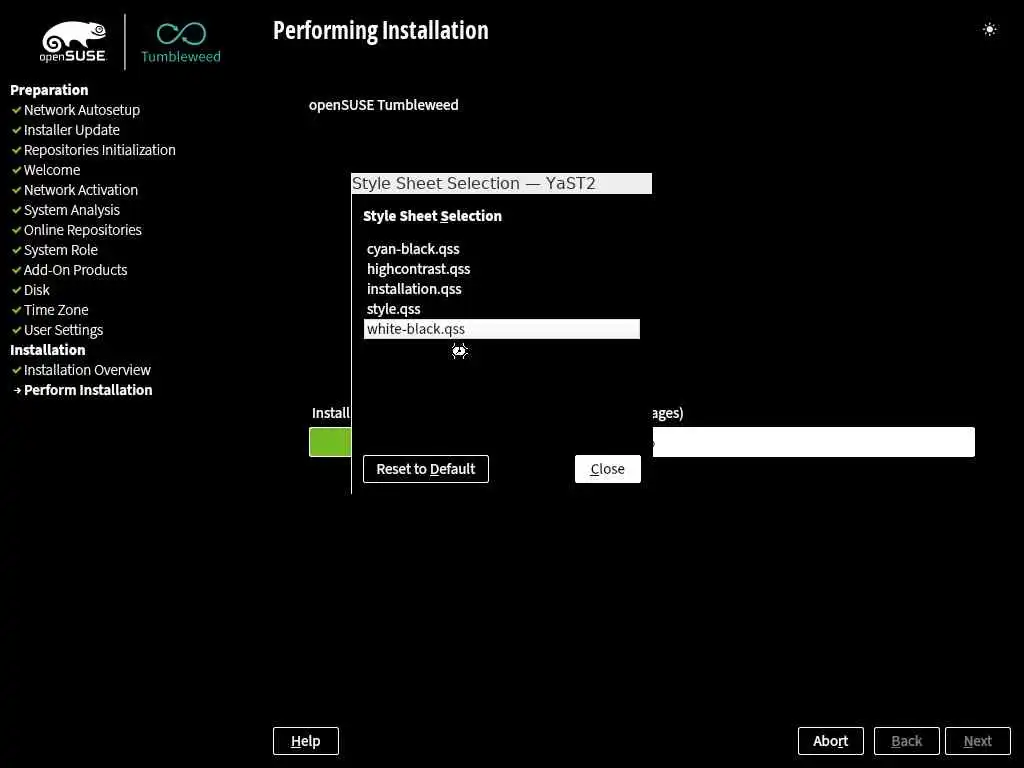Click the checkmark beside Installation Overview
This screenshot has height=768, width=1024.
(x=17, y=370)
